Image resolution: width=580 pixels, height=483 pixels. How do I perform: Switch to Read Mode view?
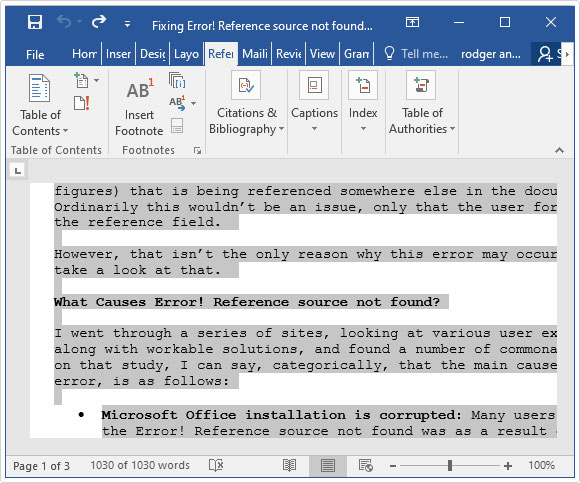pos(289,465)
